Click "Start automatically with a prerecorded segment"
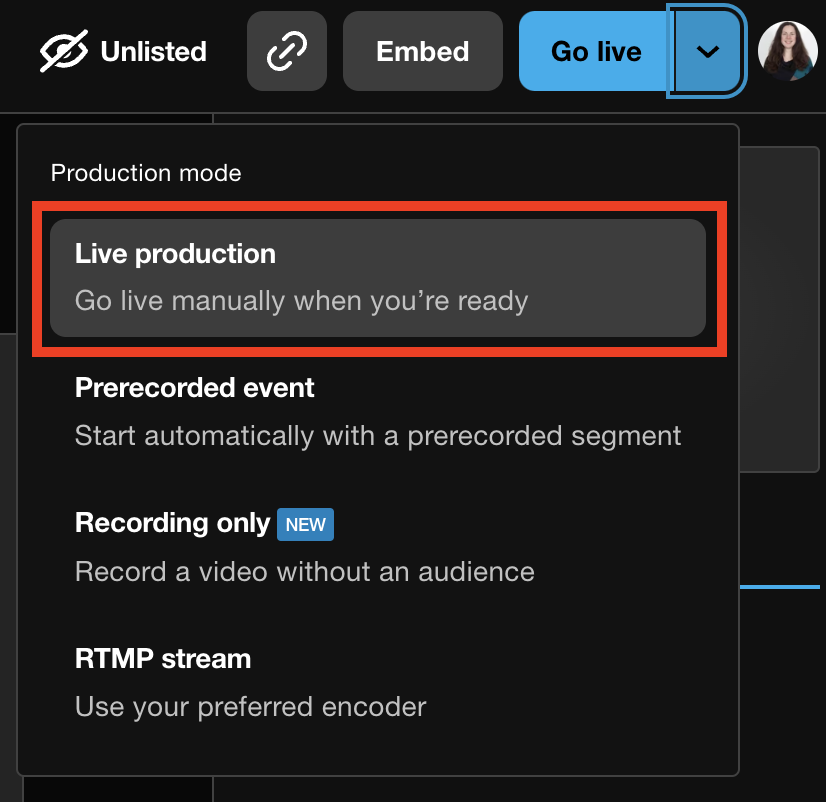This screenshot has width=826, height=802. tap(378, 436)
